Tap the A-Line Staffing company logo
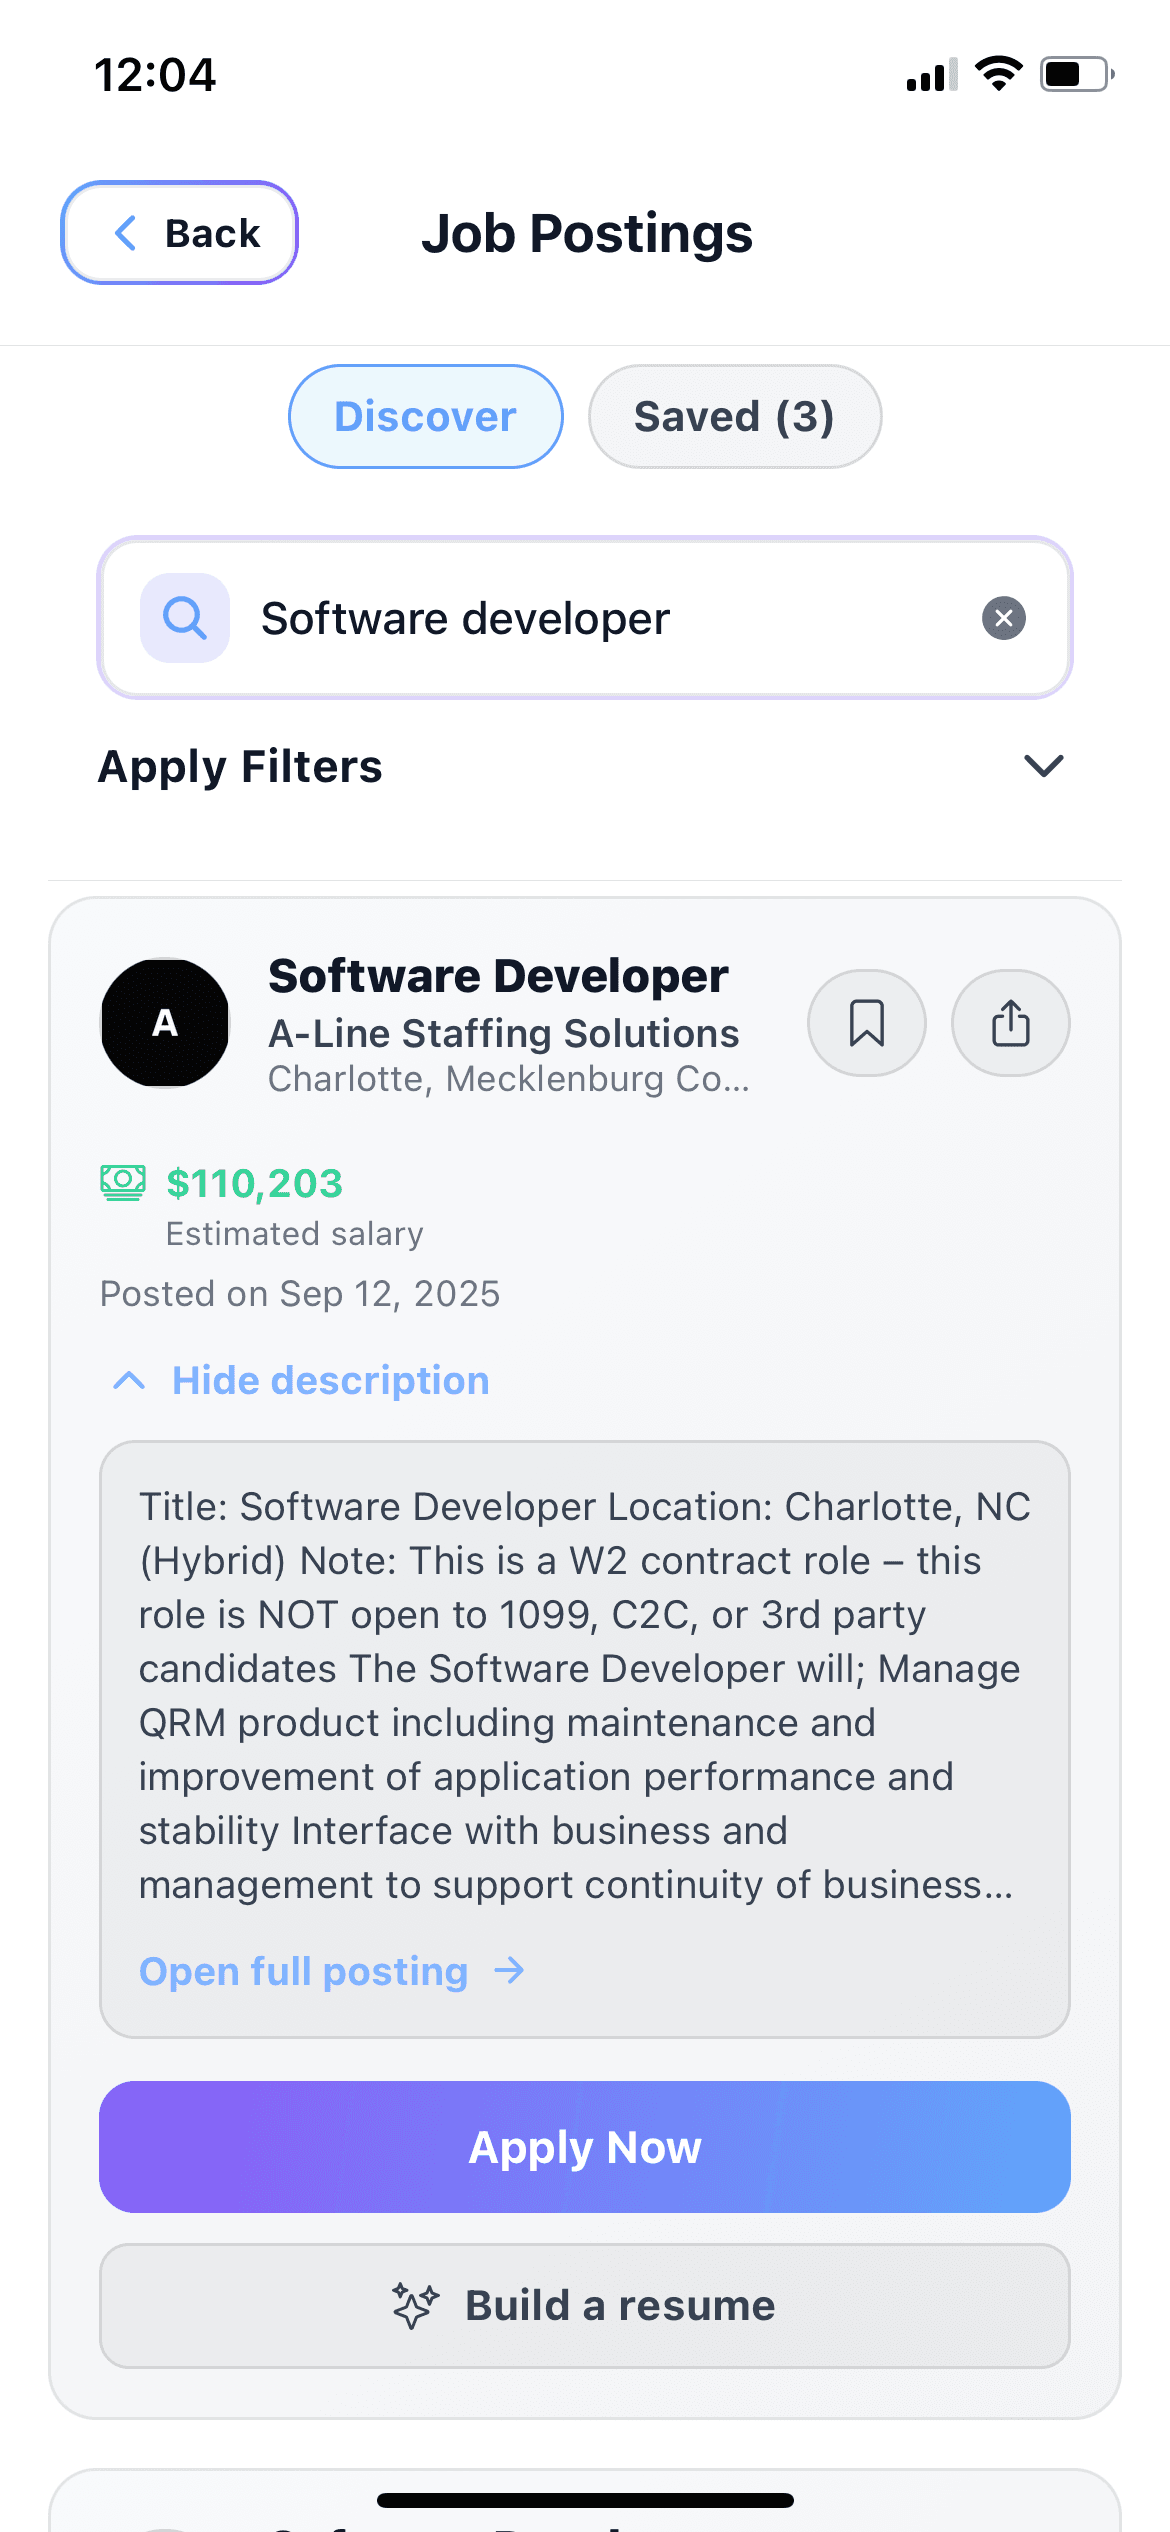Screen dimensions: 1170x2532 [165, 1023]
